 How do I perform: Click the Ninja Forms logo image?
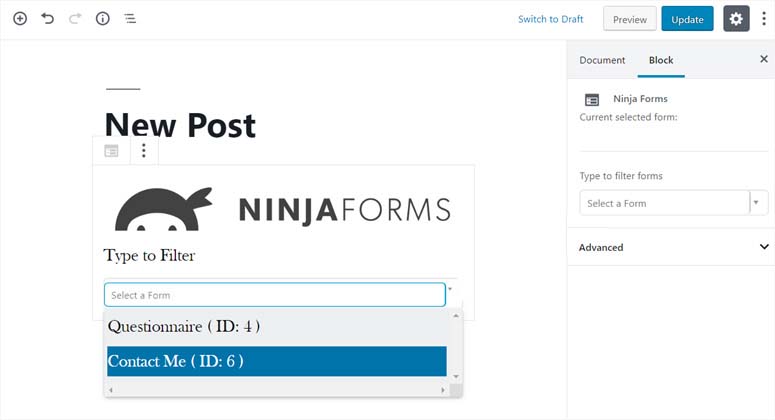[283, 209]
